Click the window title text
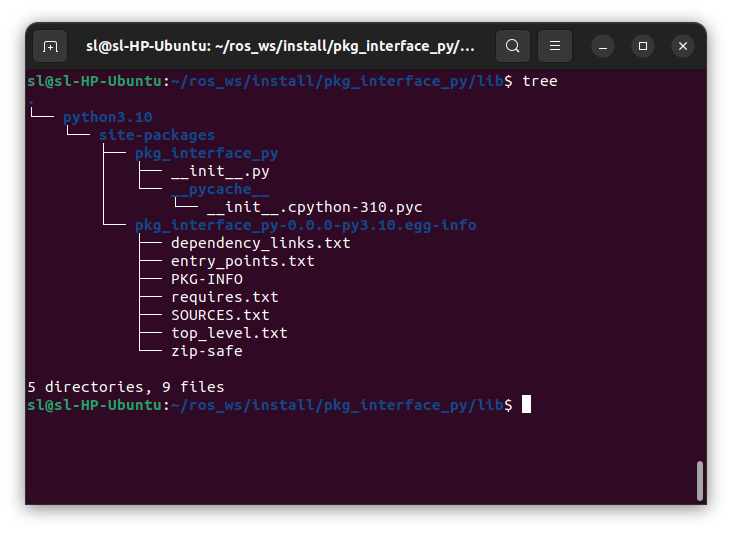The width and height of the screenshot is (732, 533). point(280,46)
